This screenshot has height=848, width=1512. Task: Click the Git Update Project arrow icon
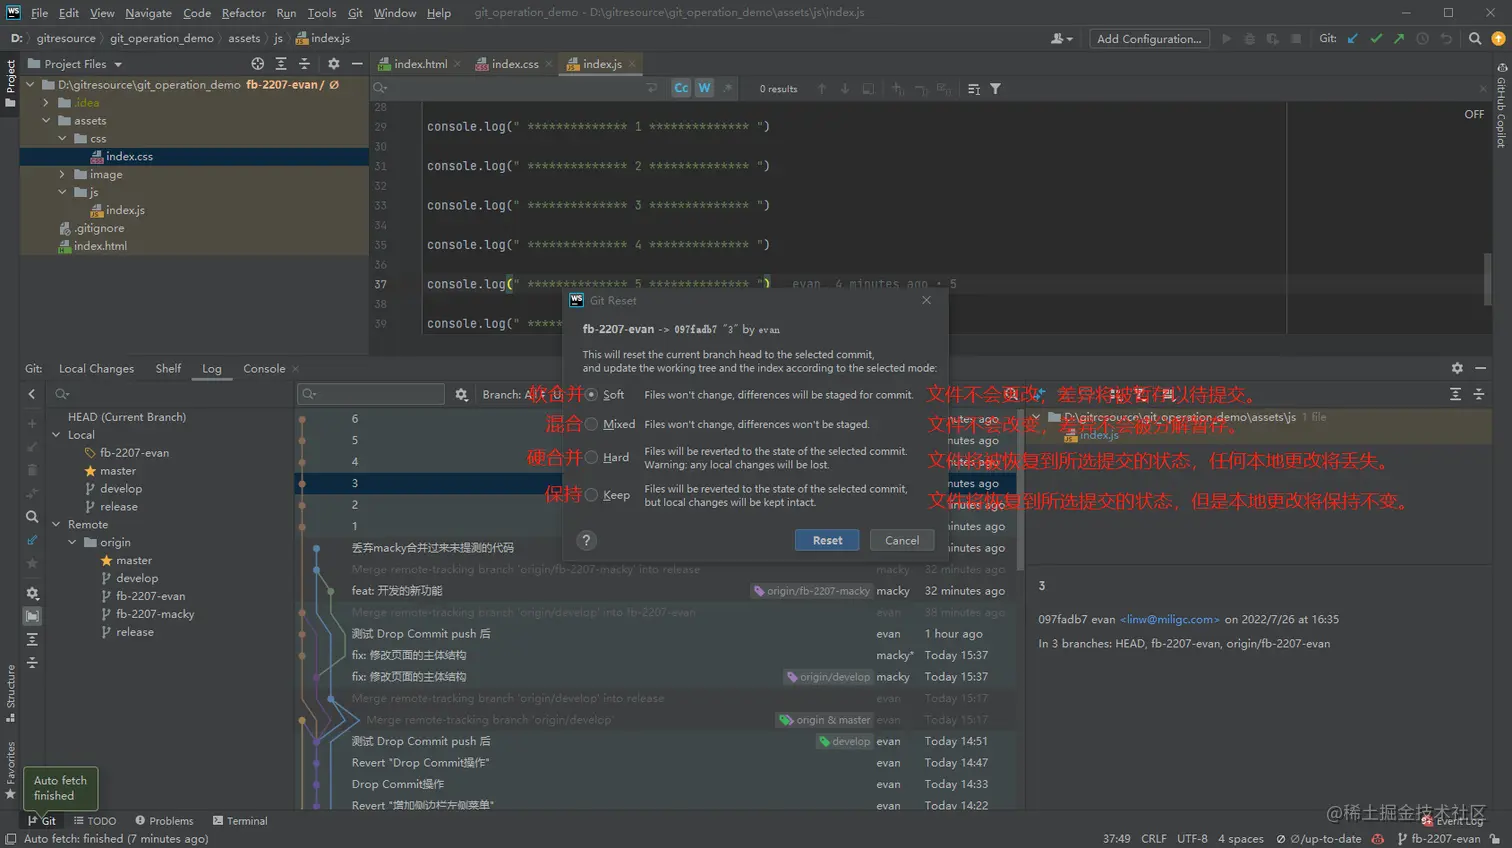pyautogui.click(x=1353, y=39)
